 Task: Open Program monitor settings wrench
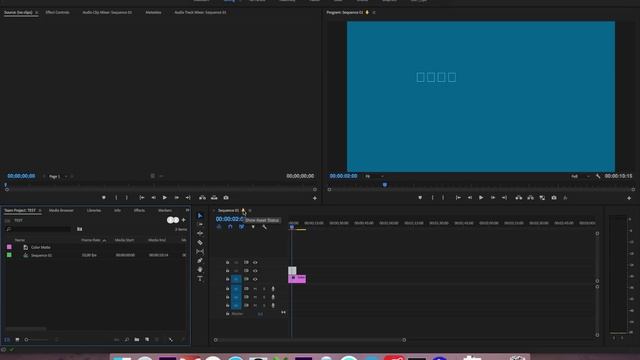[x=598, y=176]
